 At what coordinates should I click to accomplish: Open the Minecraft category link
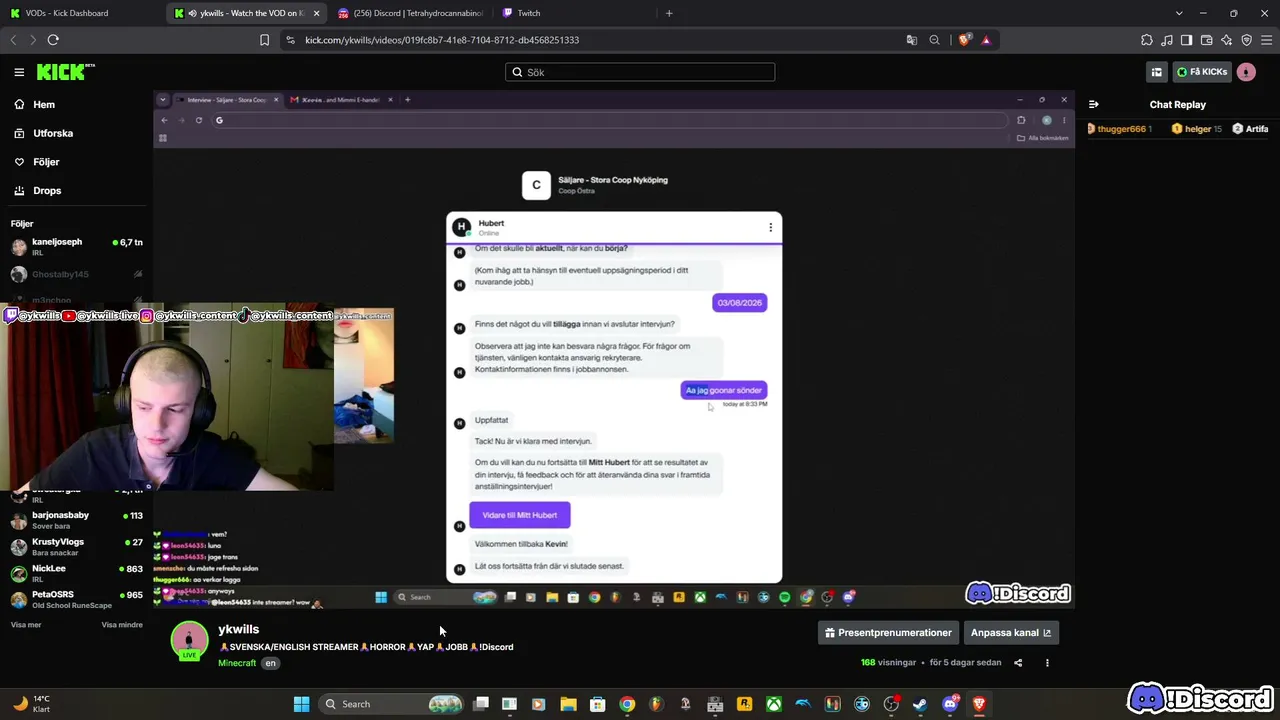[237, 663]
